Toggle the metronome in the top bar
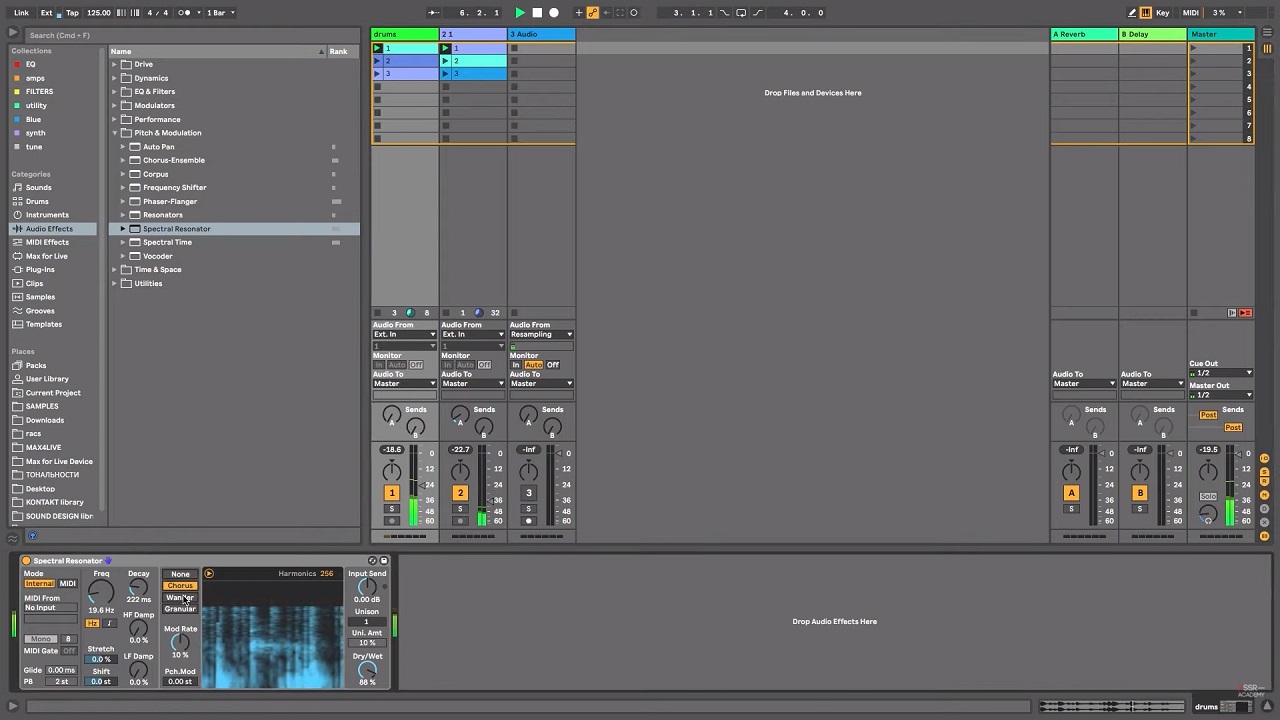This screenshot has height=720, width=1280. tap(184, 13)
